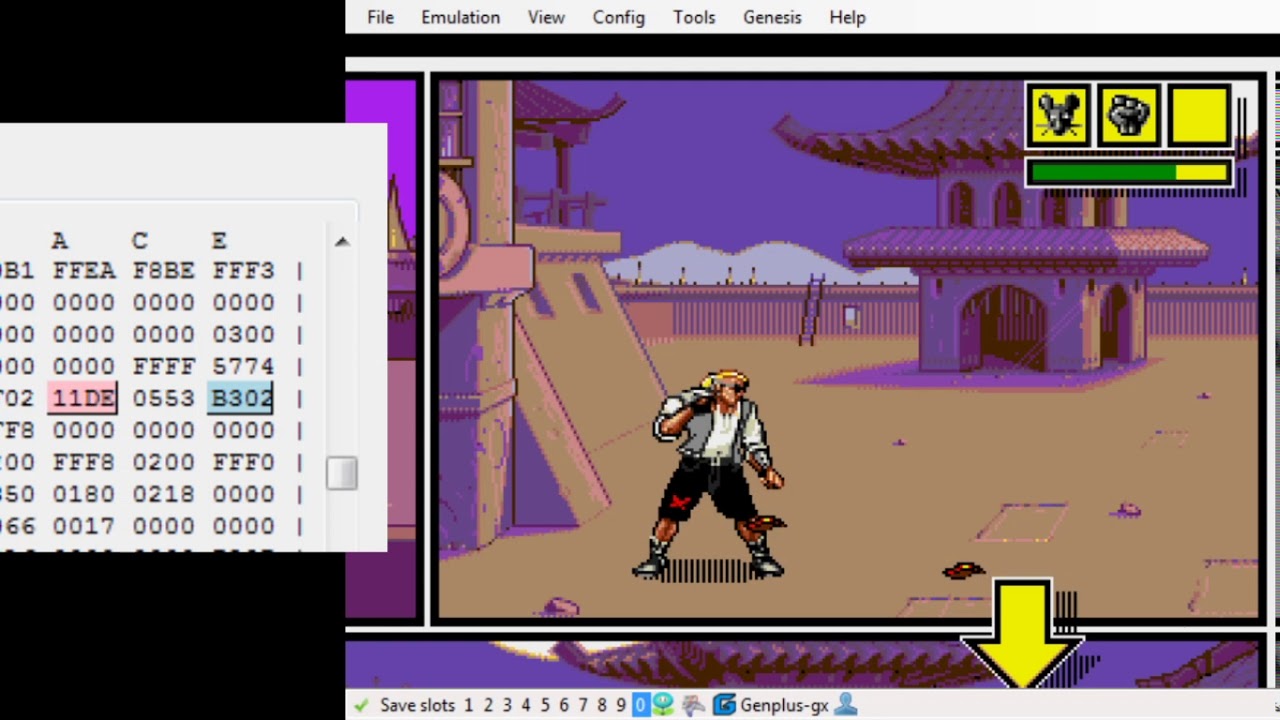
Task: Select the 0553 hex value
Action: [x=163, y=398]
